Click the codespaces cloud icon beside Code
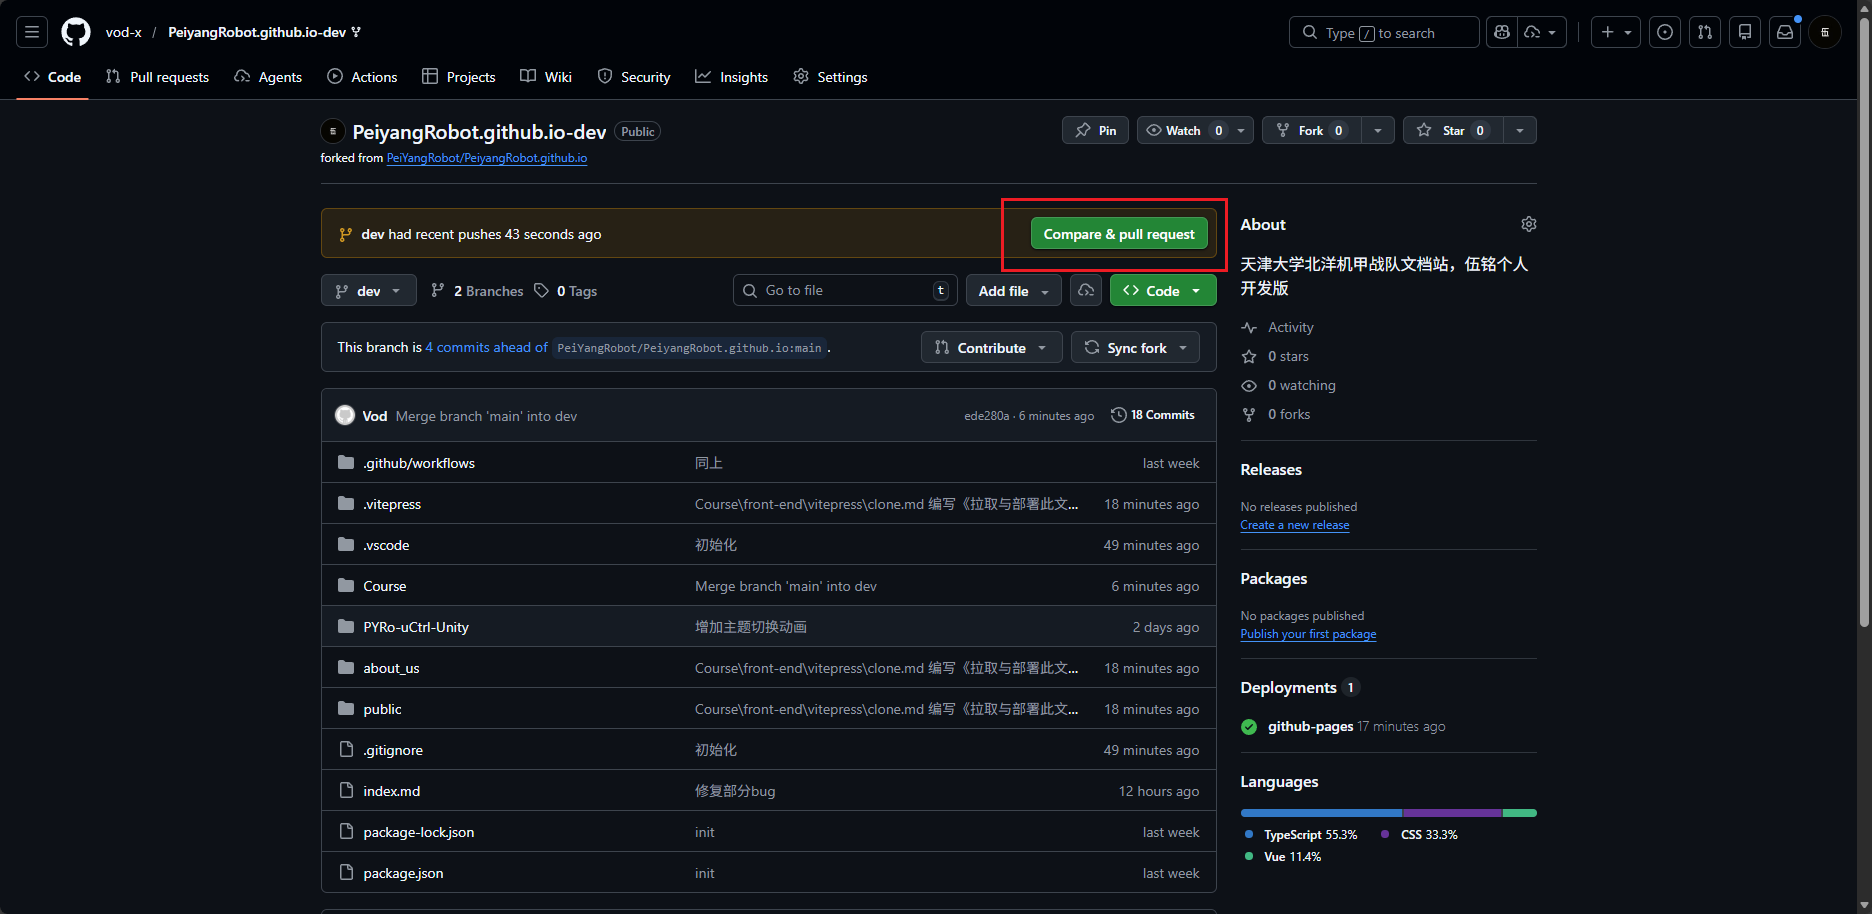Image resolution: width=1872 pixels, height=914 pixels. click(x=1086, y=290)
